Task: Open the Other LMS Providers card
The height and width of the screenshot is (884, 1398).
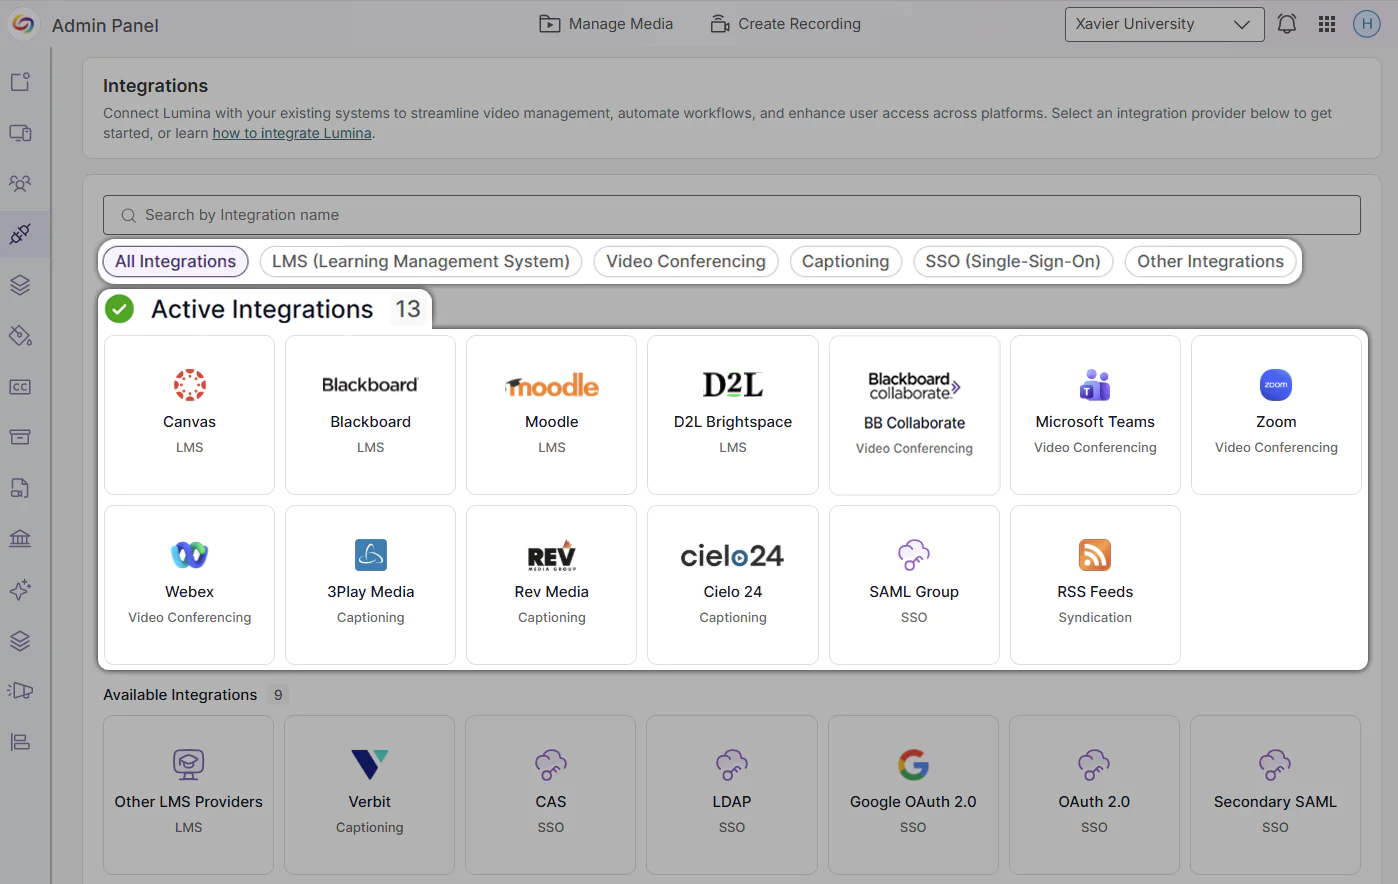Action: (x=189, y=795)
